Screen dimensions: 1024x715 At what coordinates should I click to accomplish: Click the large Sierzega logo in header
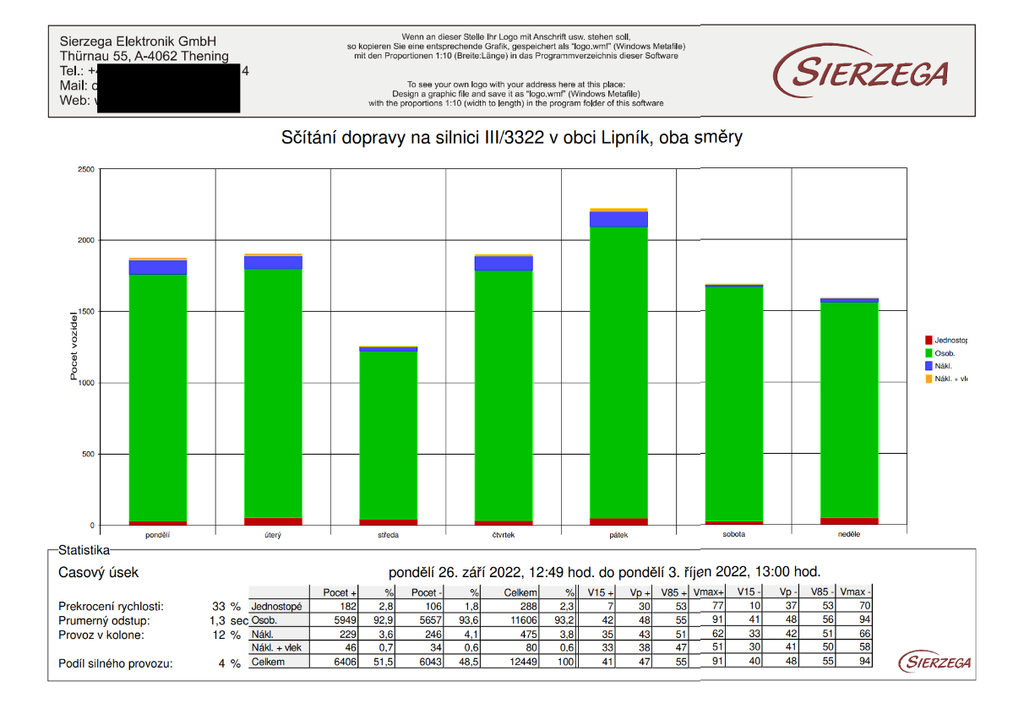coord(860,71)
